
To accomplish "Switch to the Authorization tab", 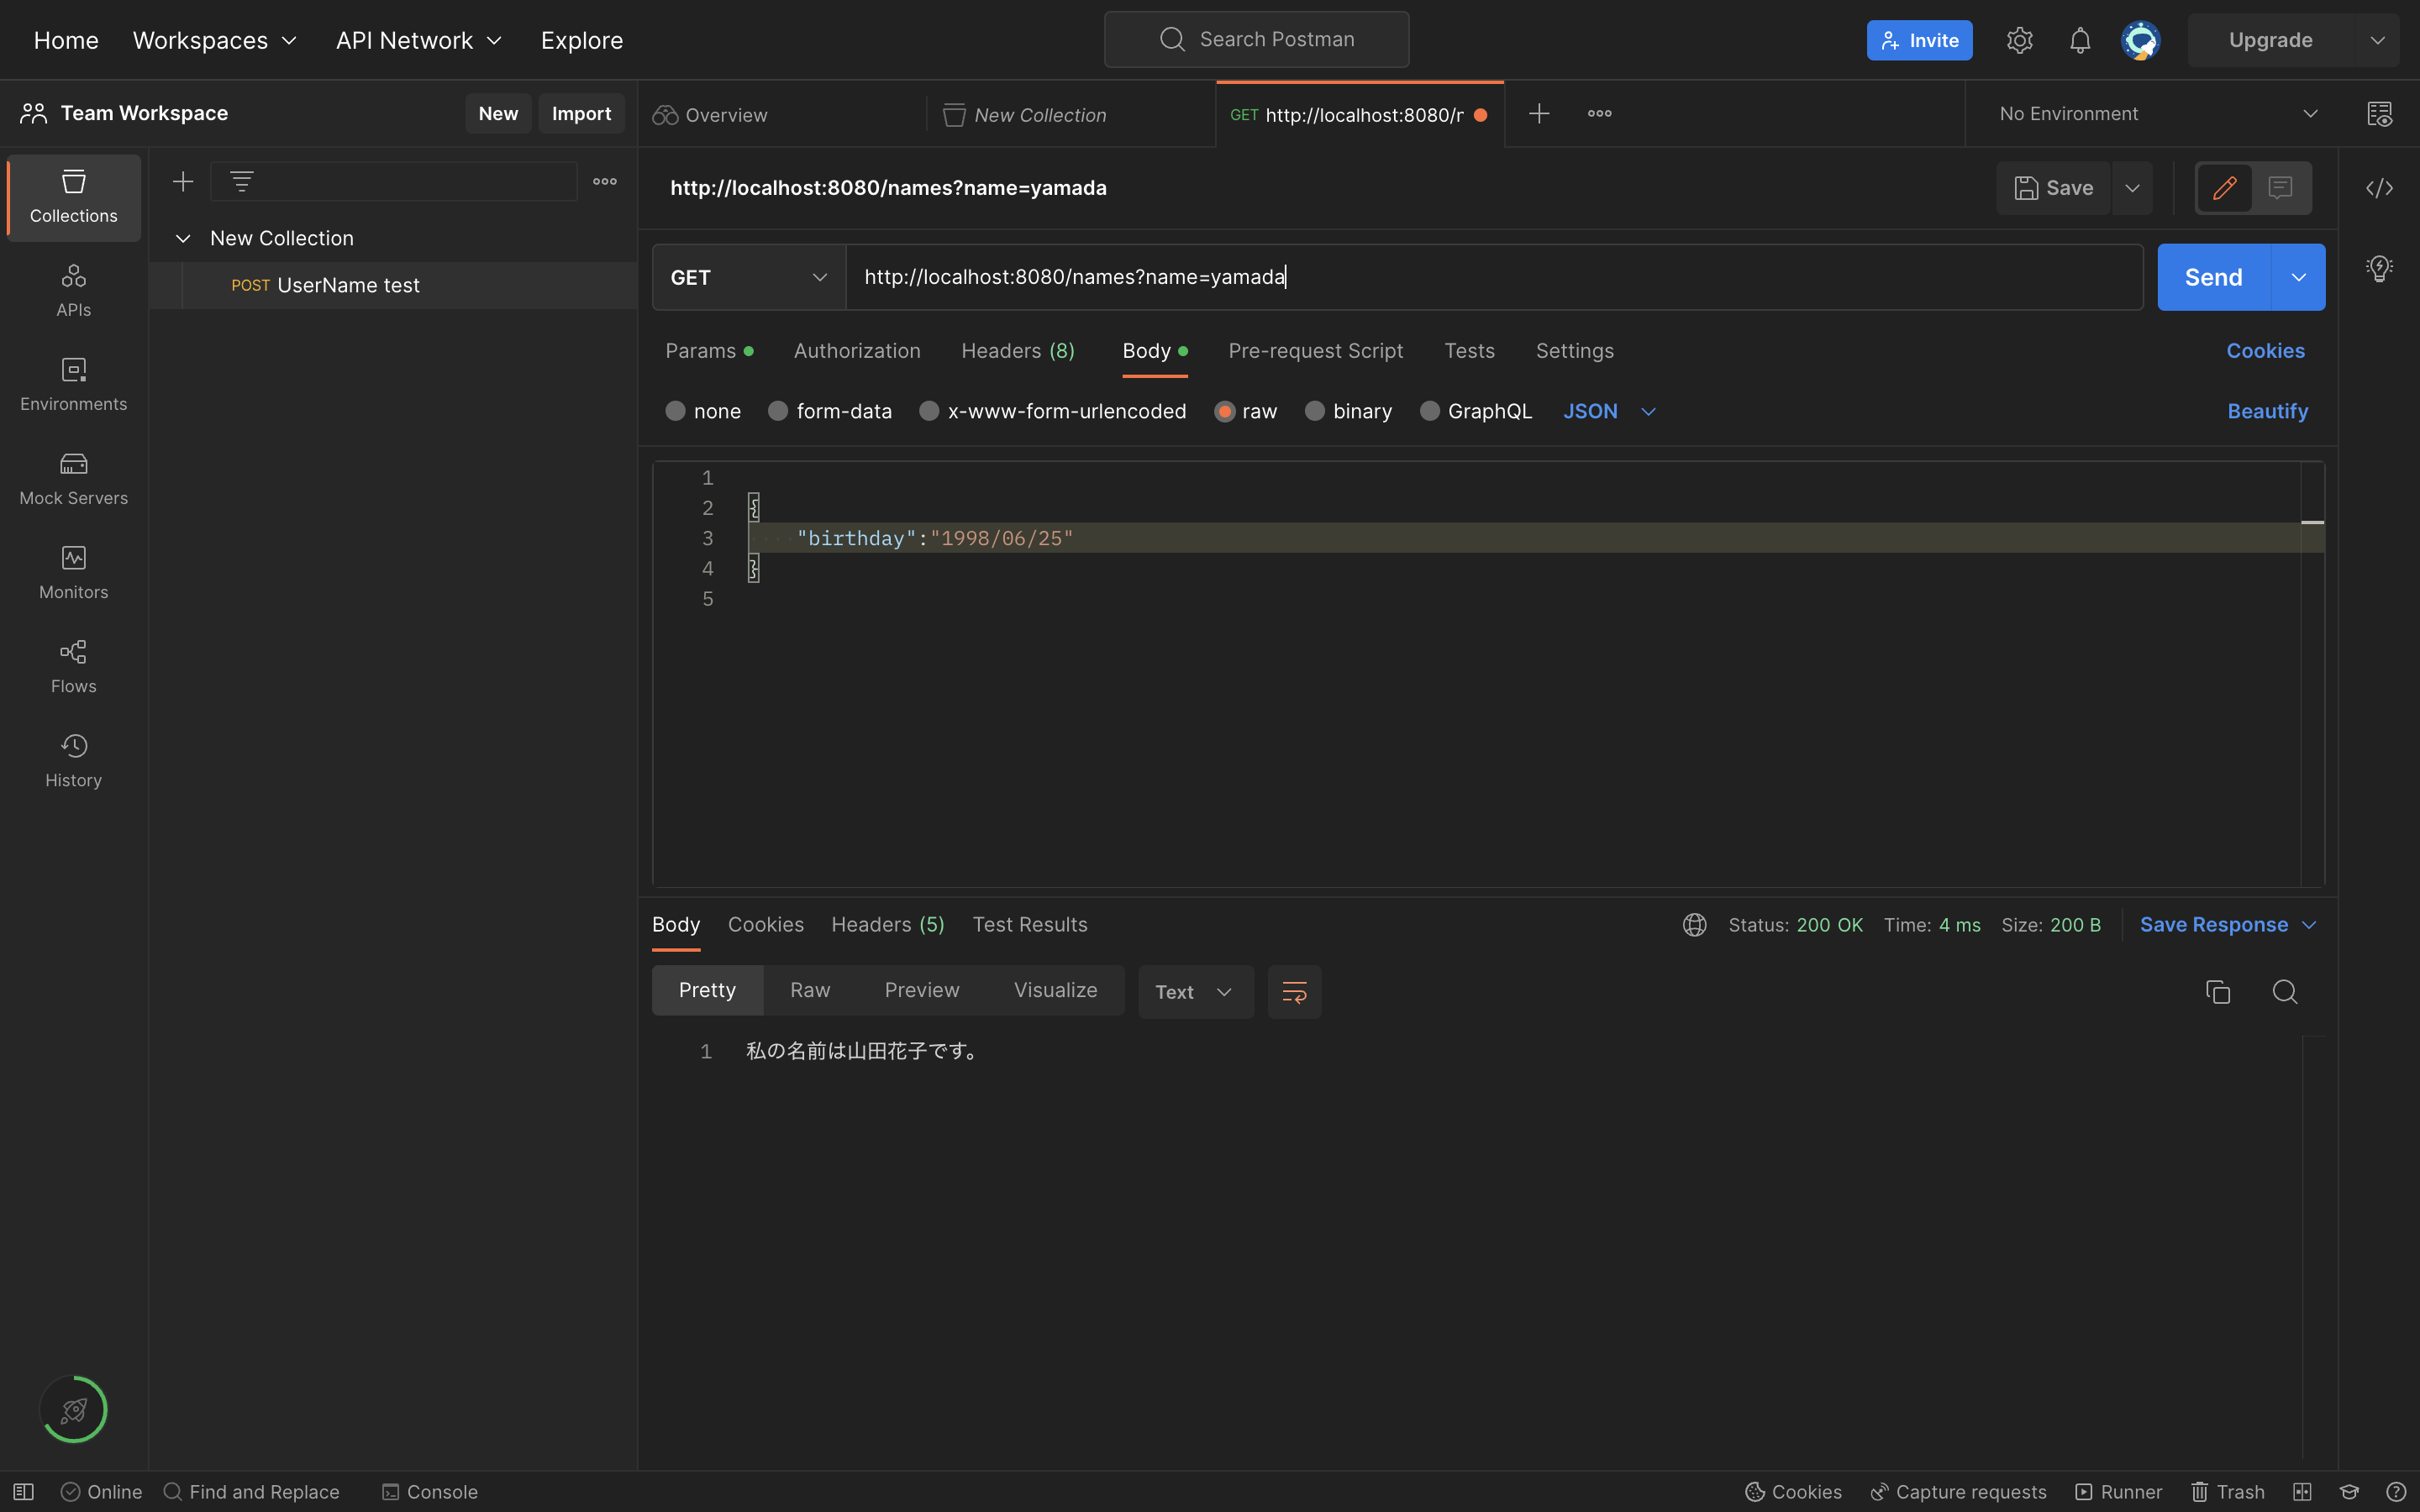I will [857, 351].
